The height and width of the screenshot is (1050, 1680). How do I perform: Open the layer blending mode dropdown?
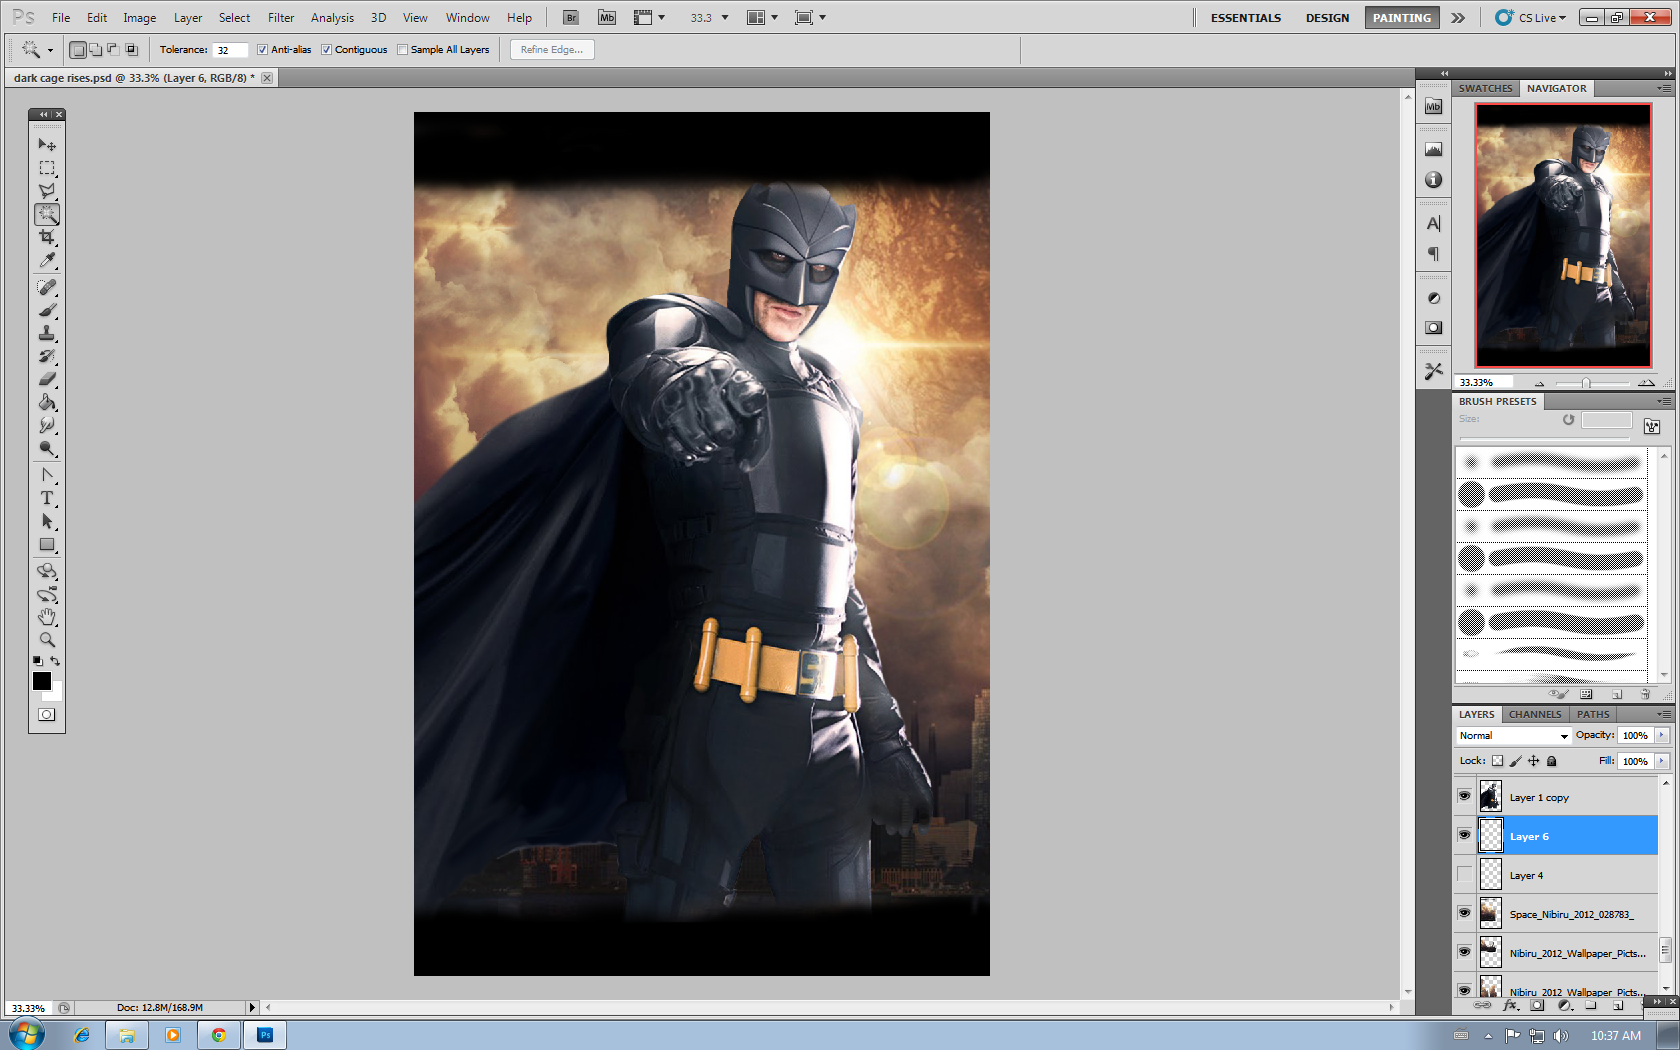(1511, 735)
